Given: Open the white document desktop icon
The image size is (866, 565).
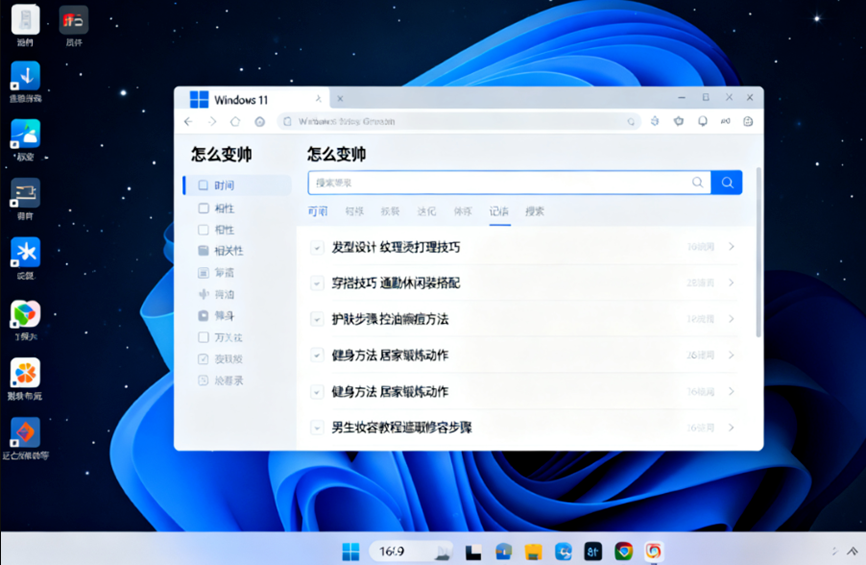Looking at the screenshot, I should [x=25, y=19].
